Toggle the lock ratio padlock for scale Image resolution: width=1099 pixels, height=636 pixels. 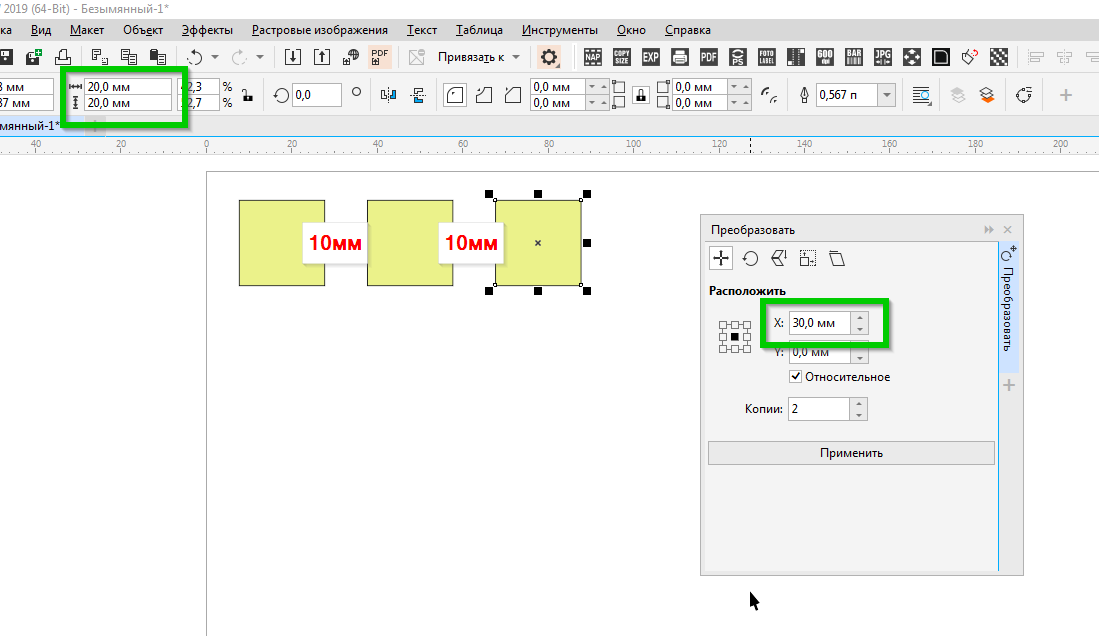point(247,95)
